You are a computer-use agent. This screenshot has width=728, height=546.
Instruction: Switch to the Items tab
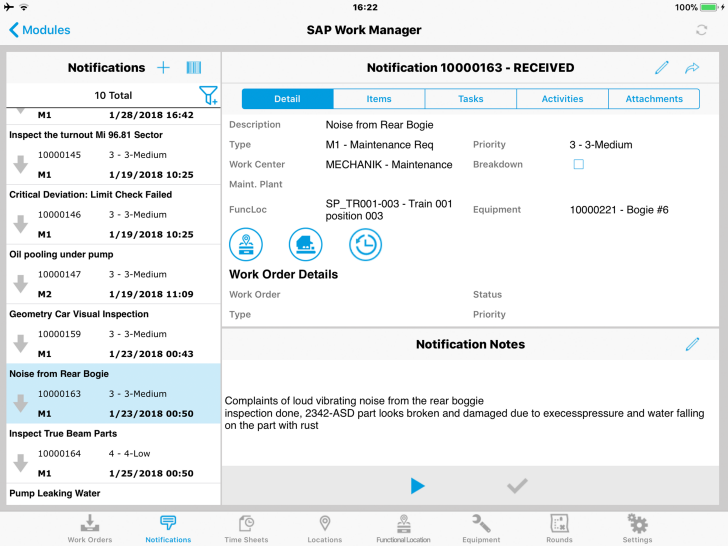click(x=379, y=99)
